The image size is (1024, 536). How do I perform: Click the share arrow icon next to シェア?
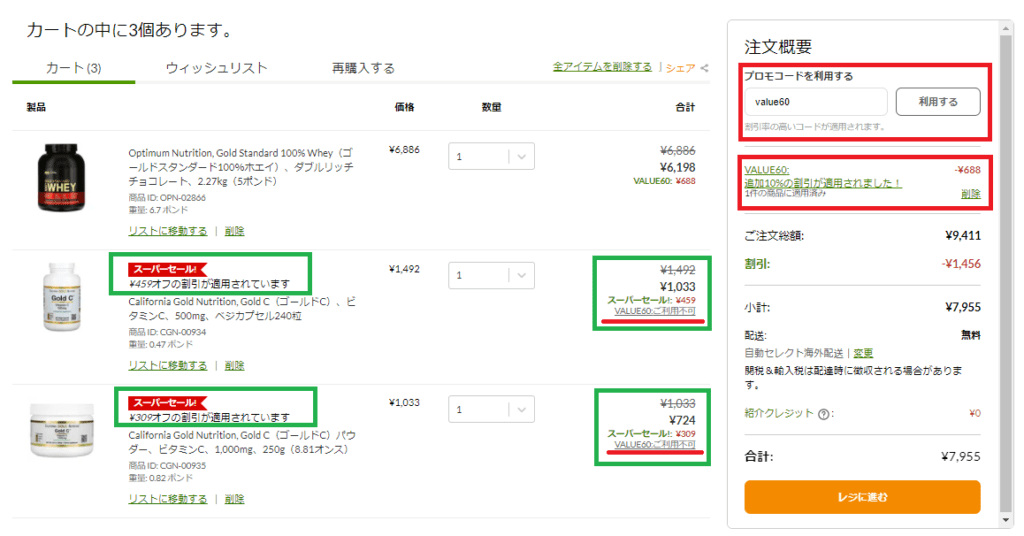(705, 67)
